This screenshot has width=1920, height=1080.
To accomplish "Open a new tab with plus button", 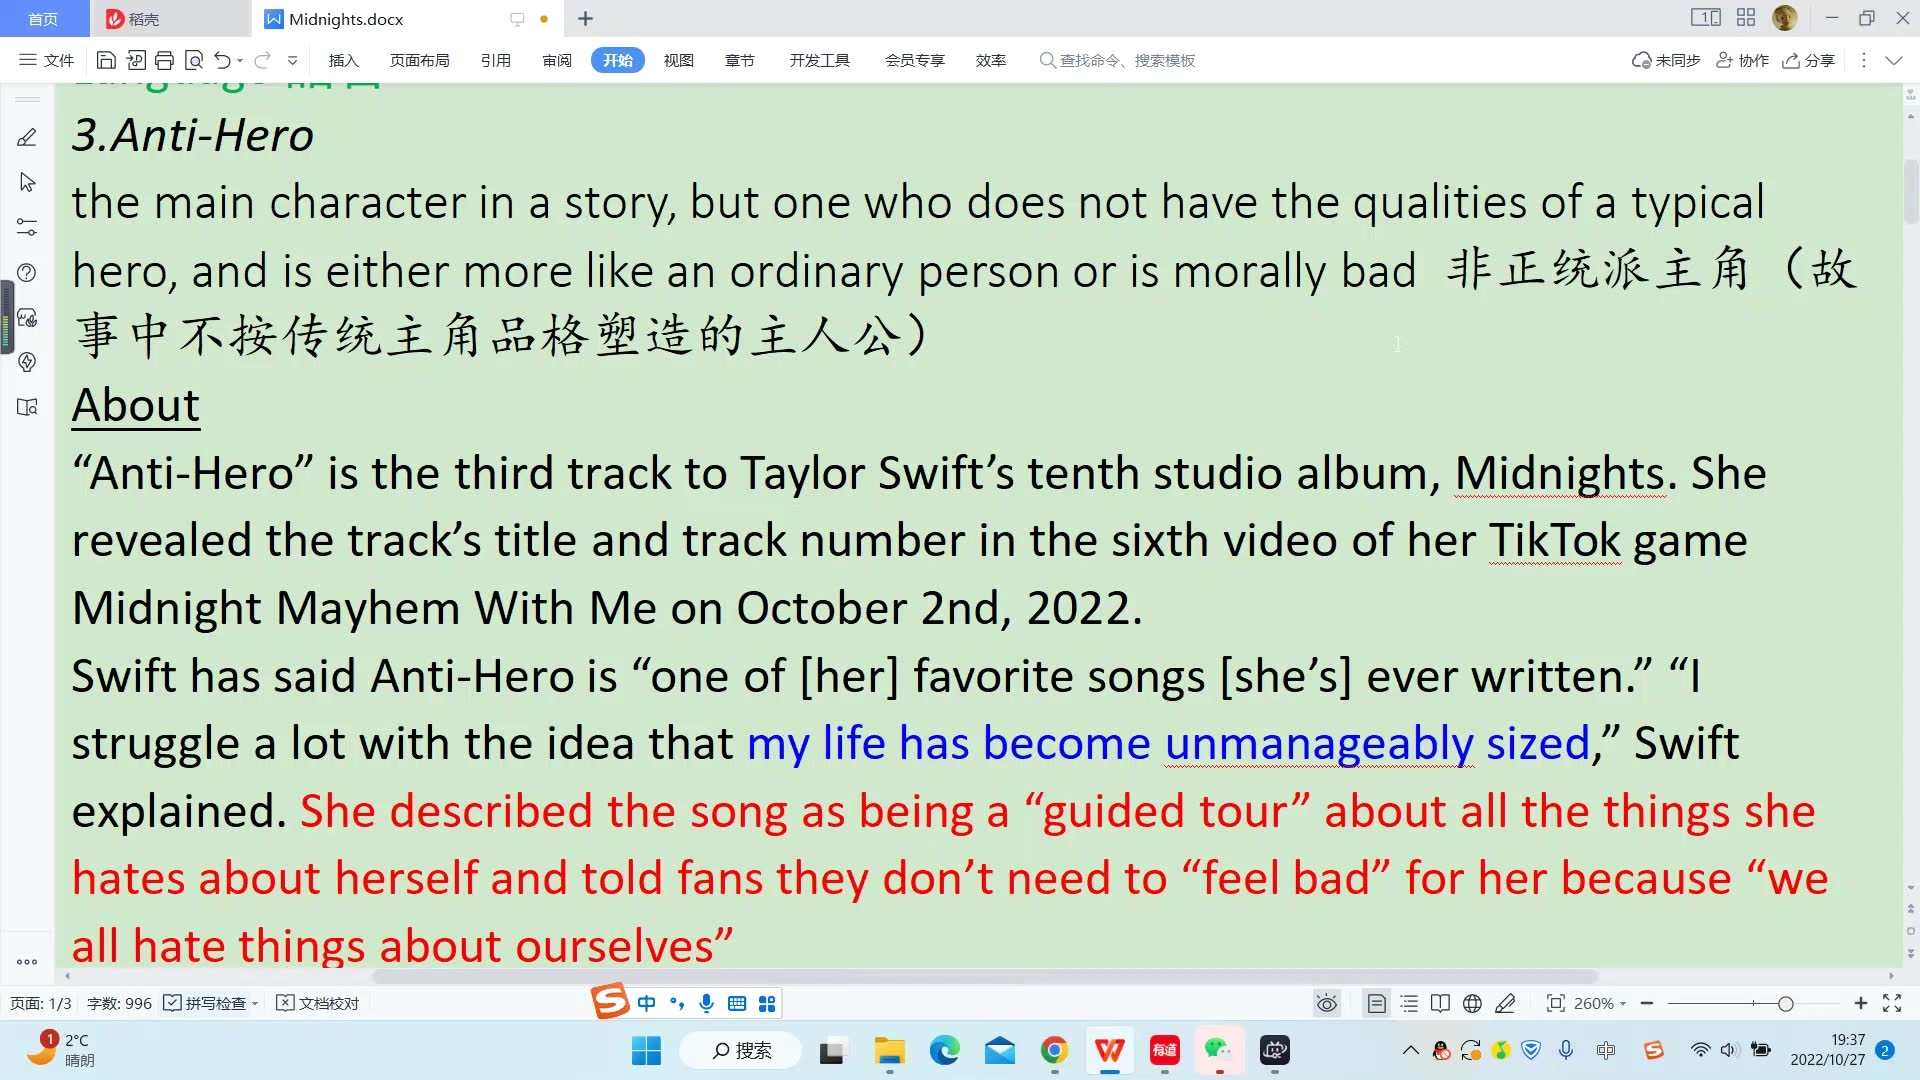I will coord(586,18).
